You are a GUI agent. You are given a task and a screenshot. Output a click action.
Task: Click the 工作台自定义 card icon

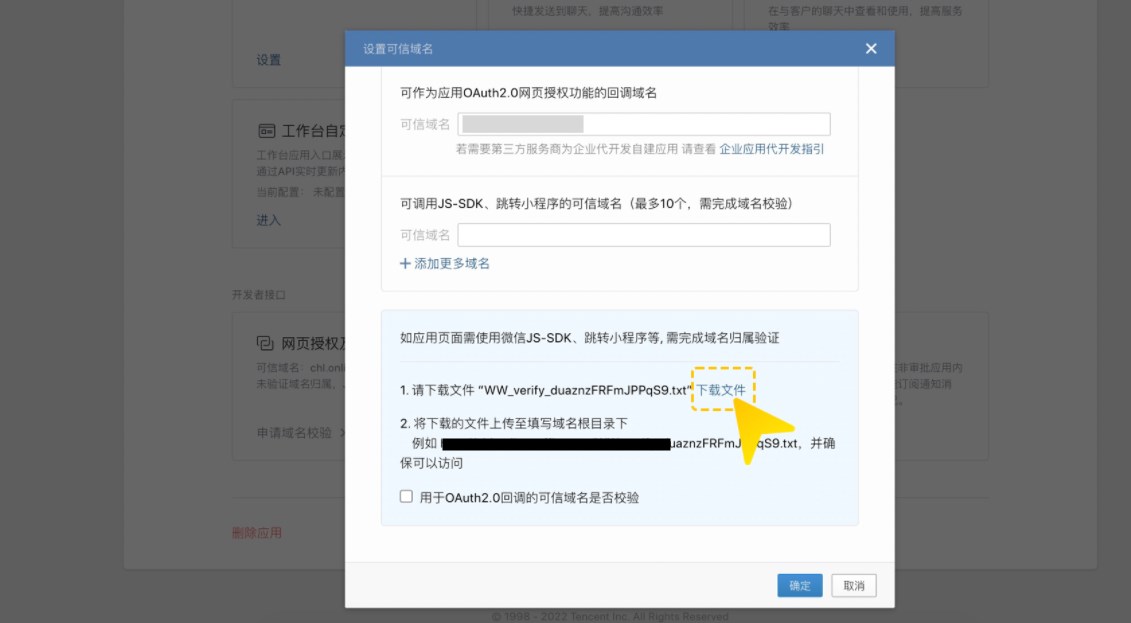tap(266, 131)
